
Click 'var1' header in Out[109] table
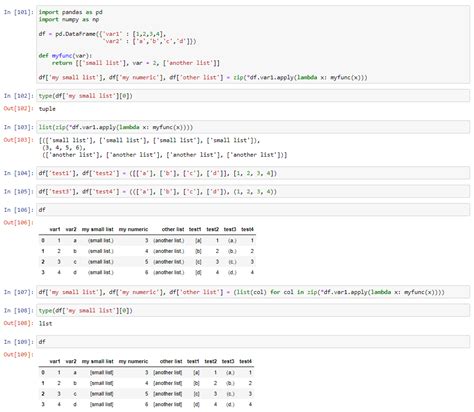point(55,361)
